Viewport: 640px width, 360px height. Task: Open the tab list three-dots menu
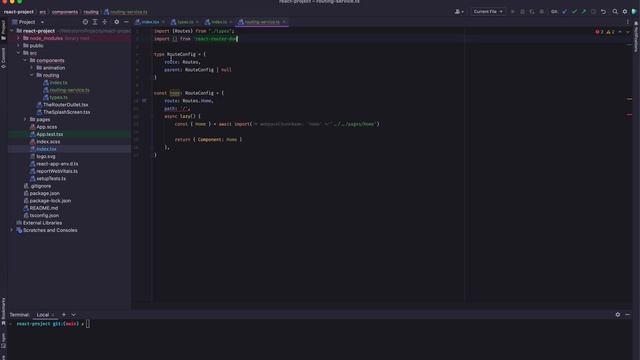tap(628, 22)
